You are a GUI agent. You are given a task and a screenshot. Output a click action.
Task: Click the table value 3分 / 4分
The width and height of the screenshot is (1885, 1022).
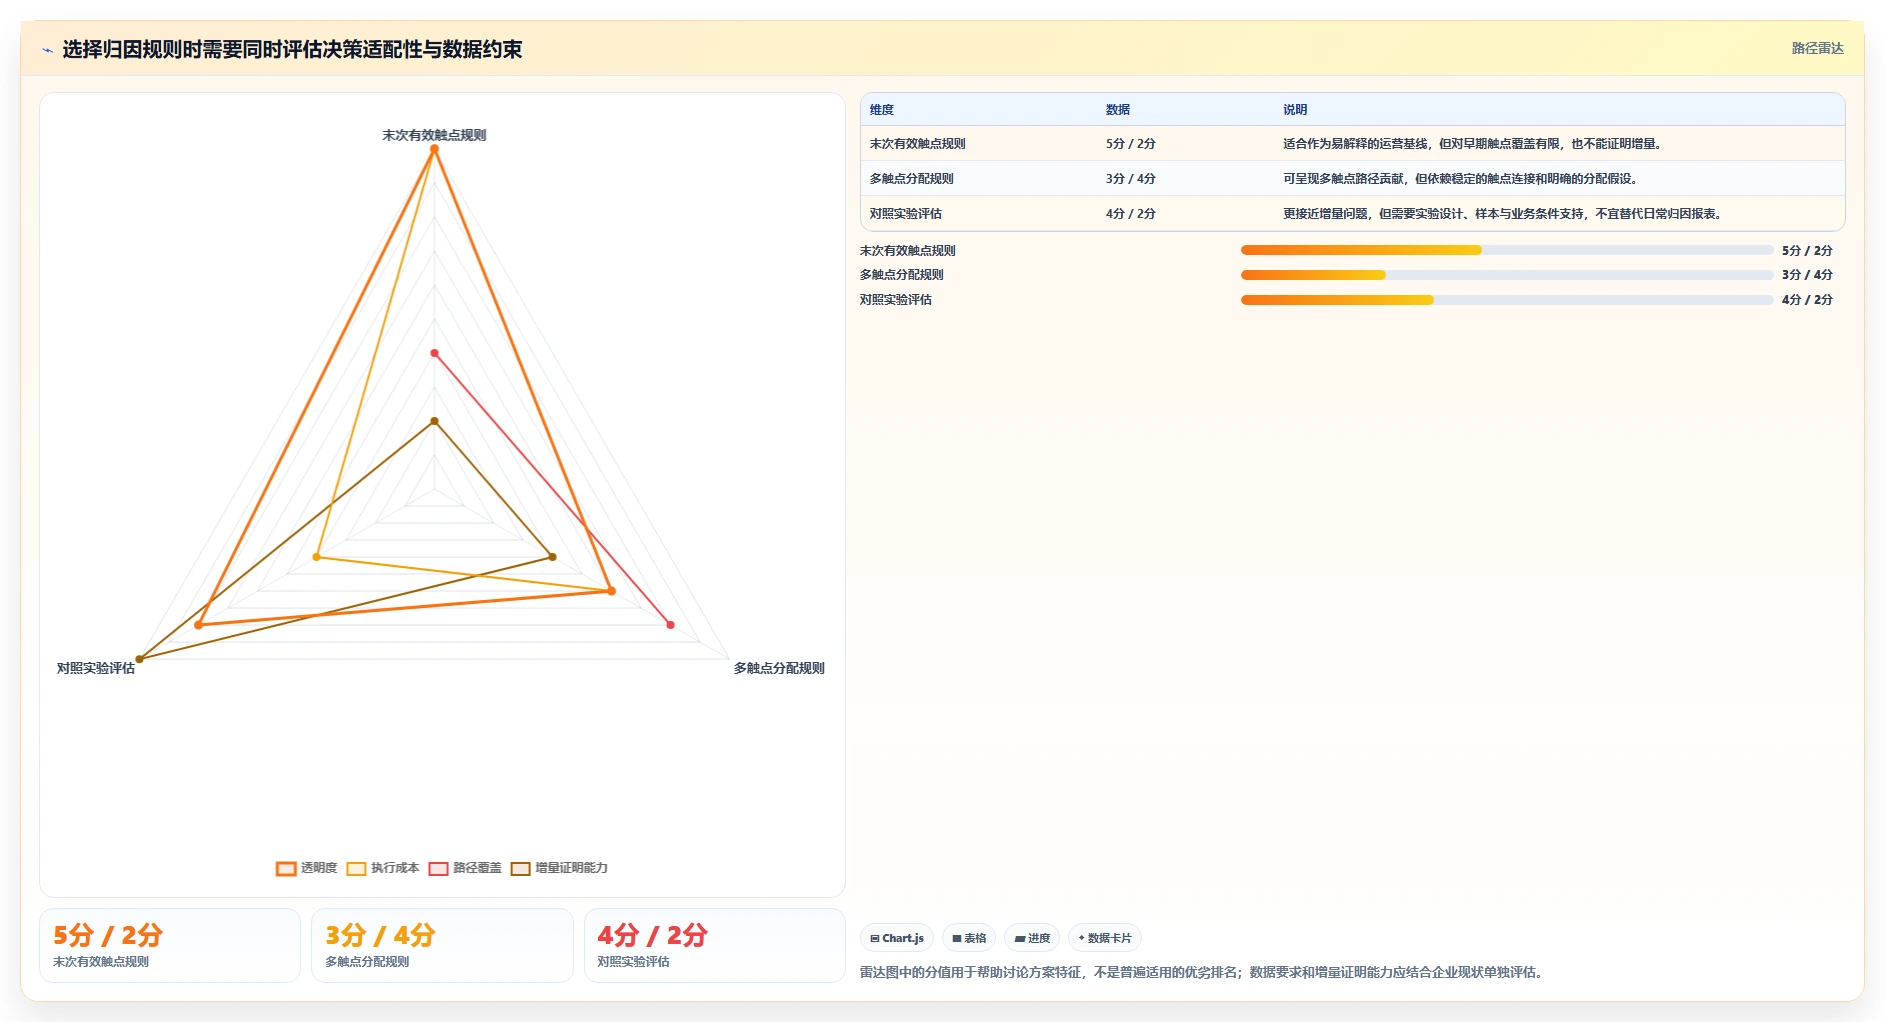[1130, 179]
